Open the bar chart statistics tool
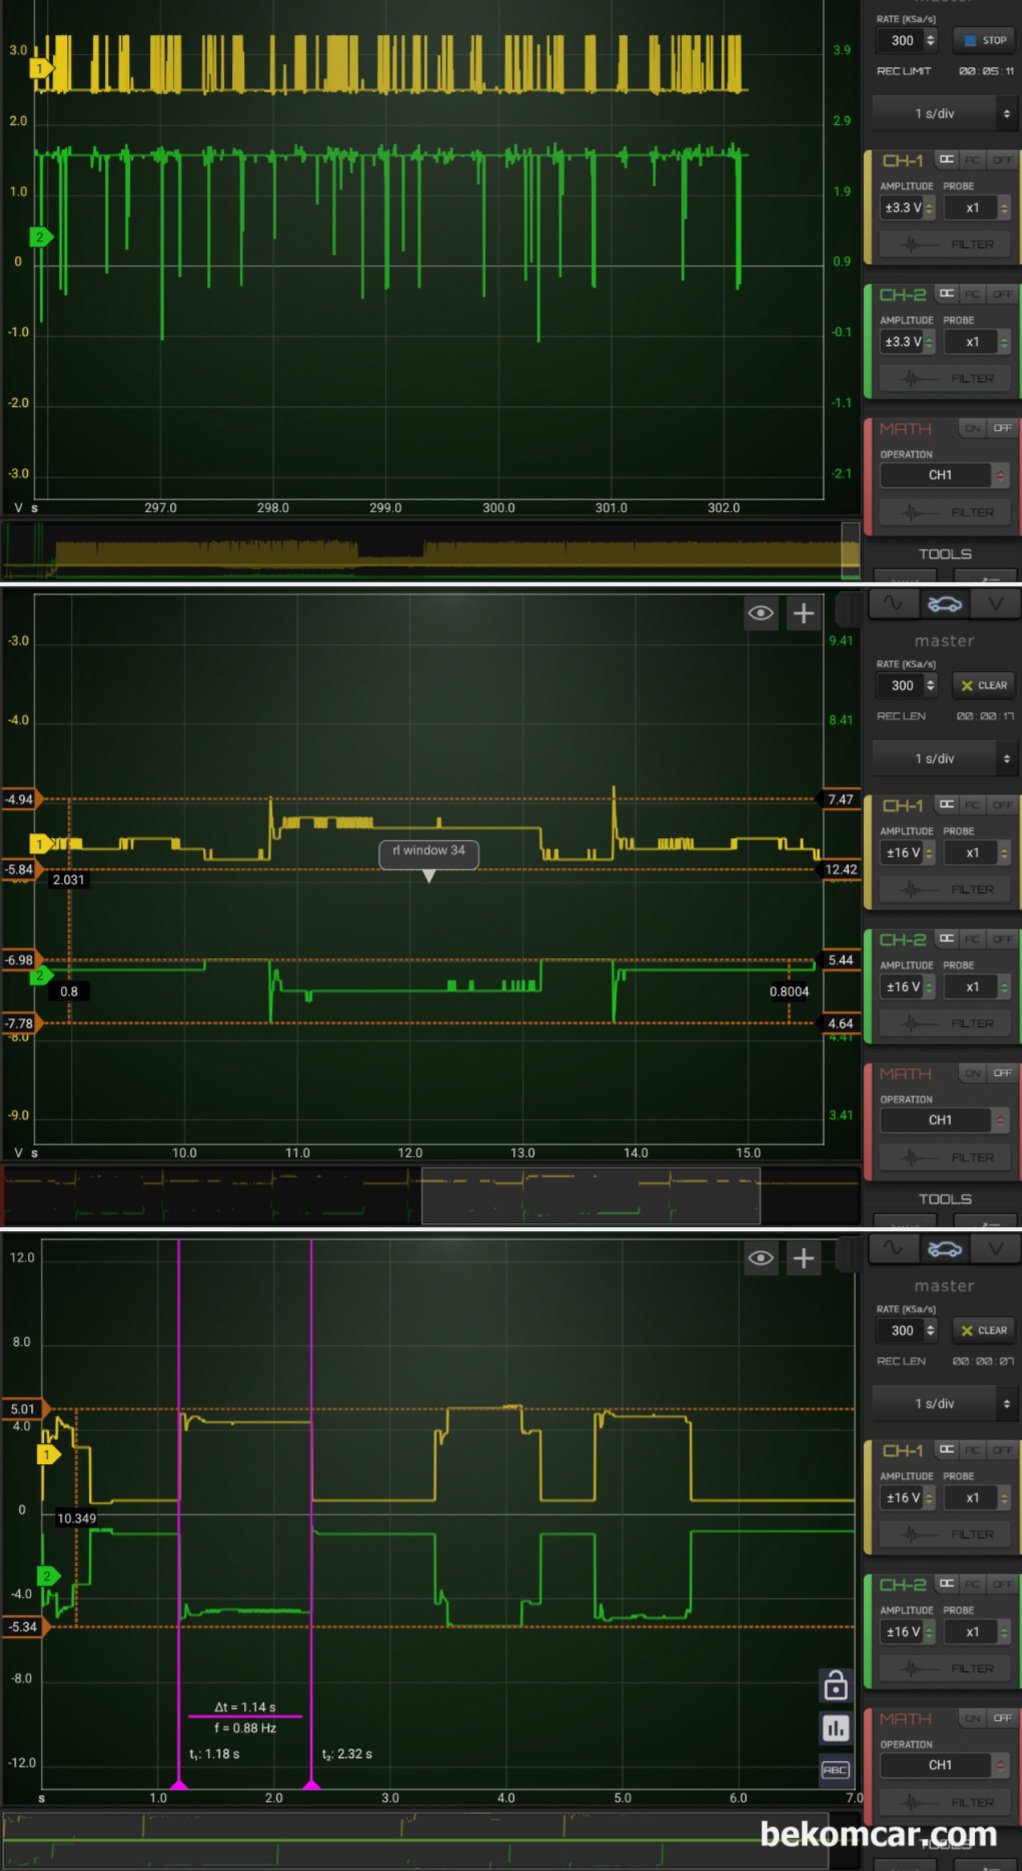This screenshot has height=1871, width=1022. (x=835, y=1728)
